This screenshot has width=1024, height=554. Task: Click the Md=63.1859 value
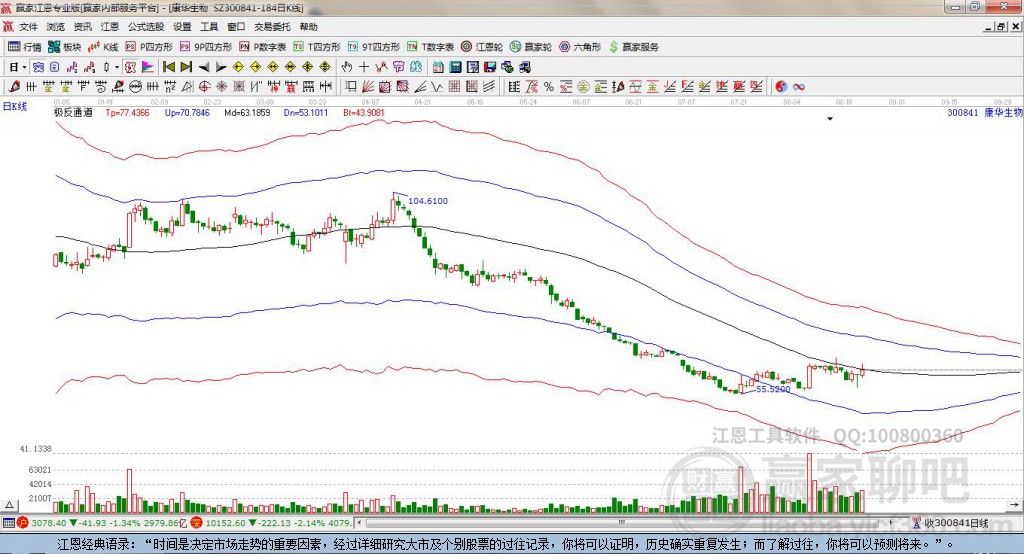(x=247, y=112)
